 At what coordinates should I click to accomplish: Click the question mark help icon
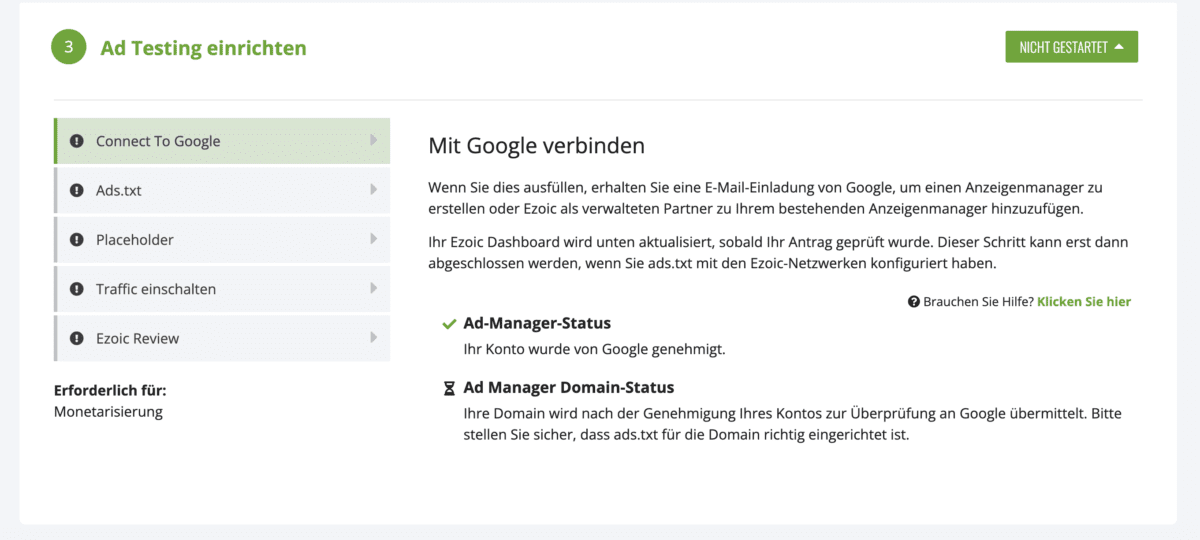click(914, 301)
